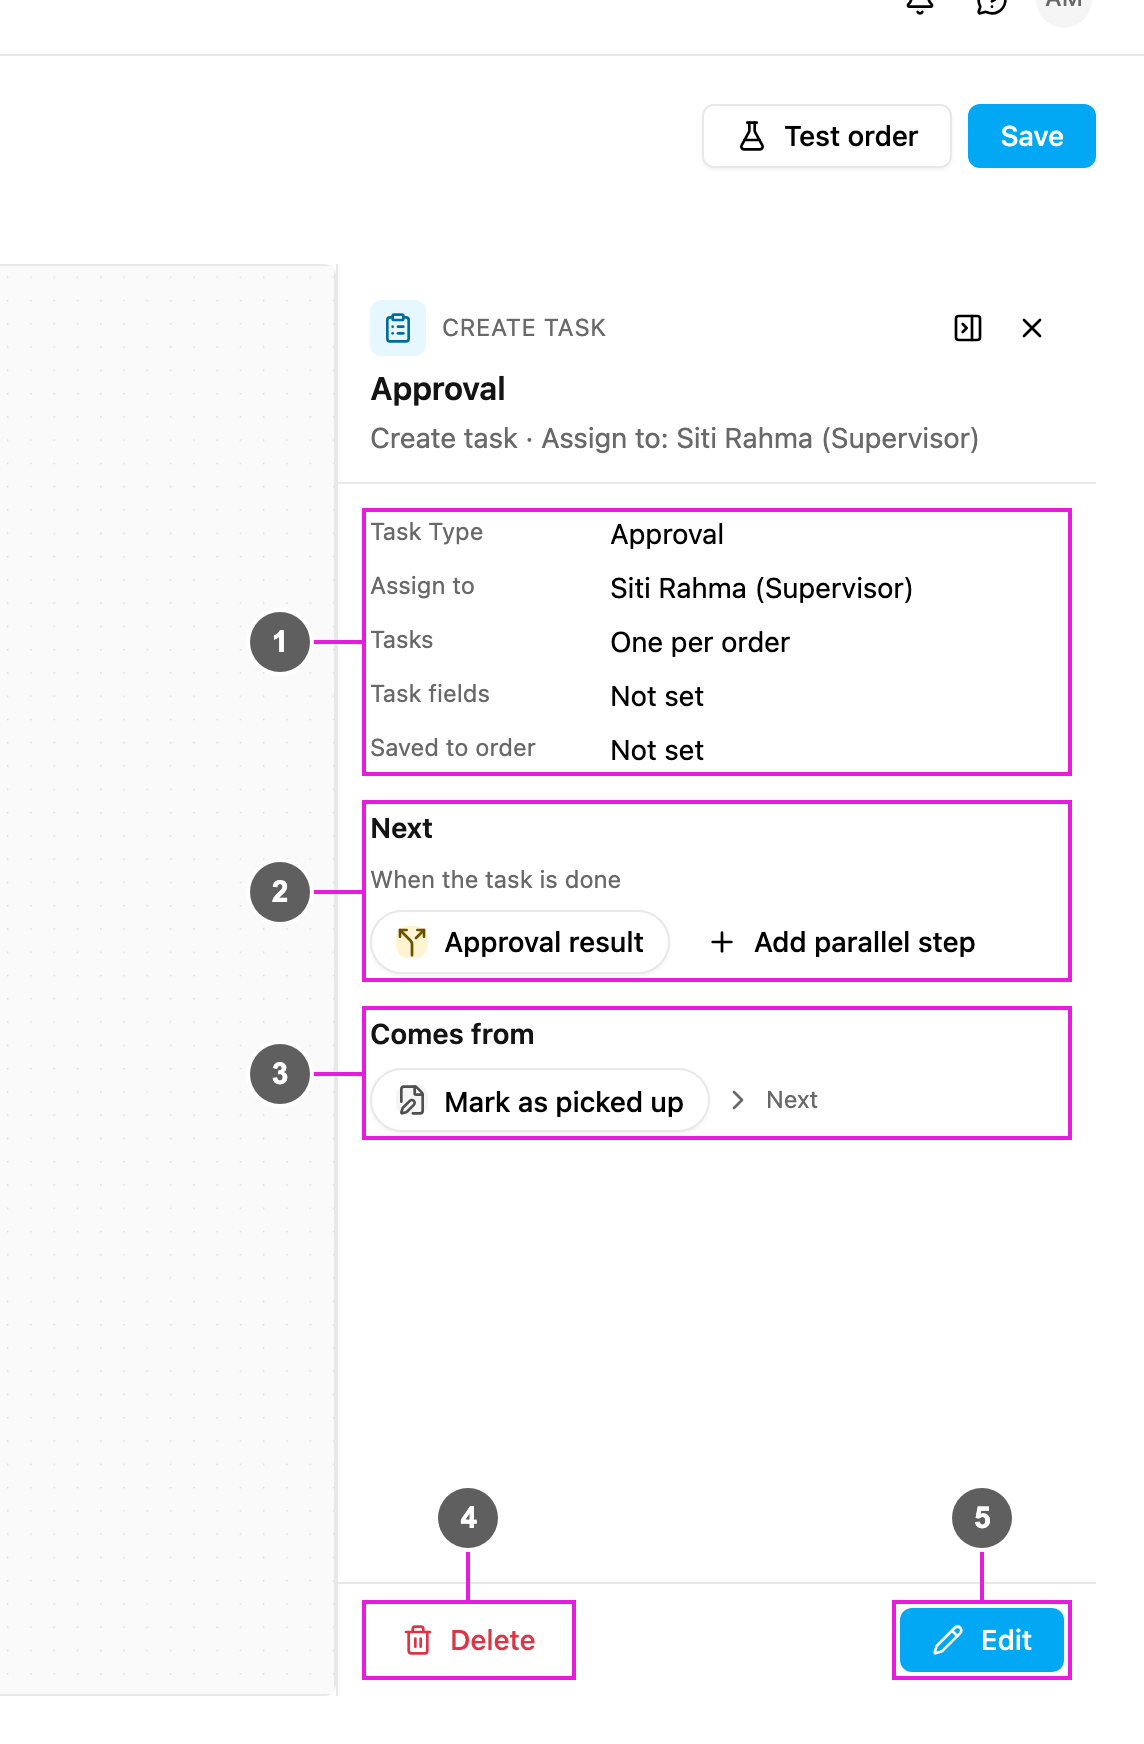Viewport: 1144px width, 1744px height.
Task: Delete the Approval task
Action: (469, 1640)
